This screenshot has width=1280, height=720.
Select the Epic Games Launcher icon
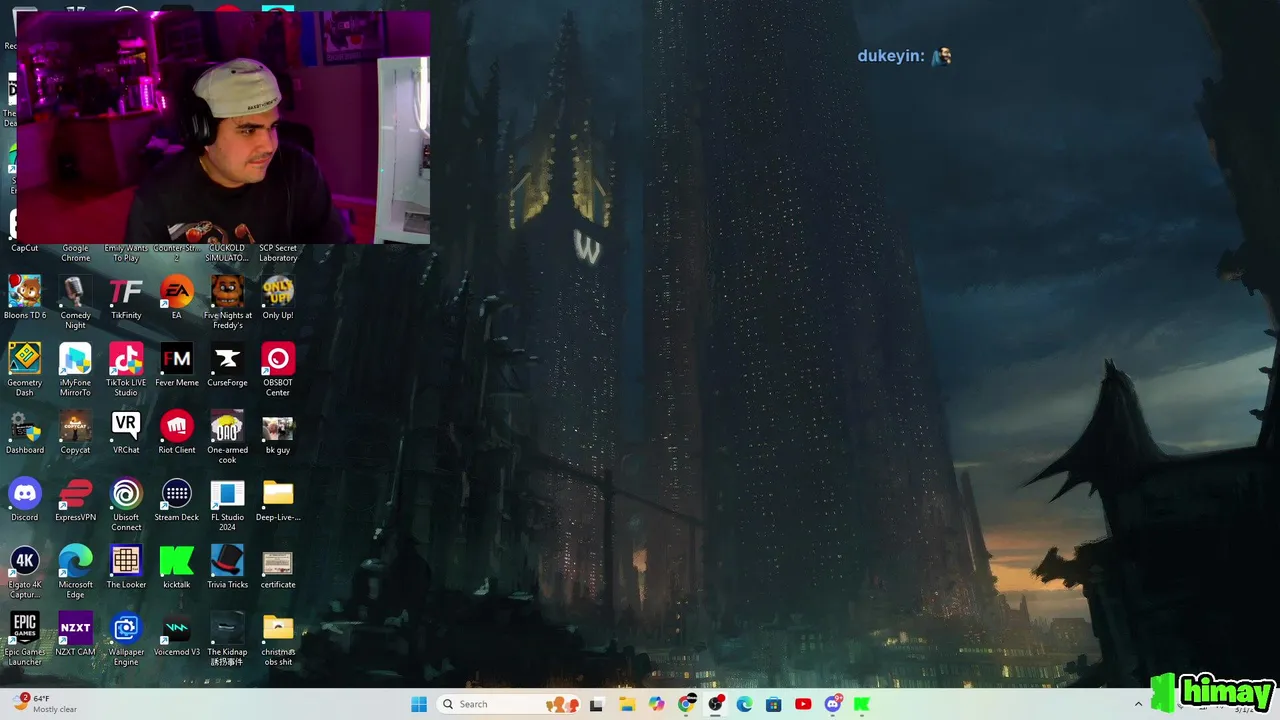click(x=25, y=639)
